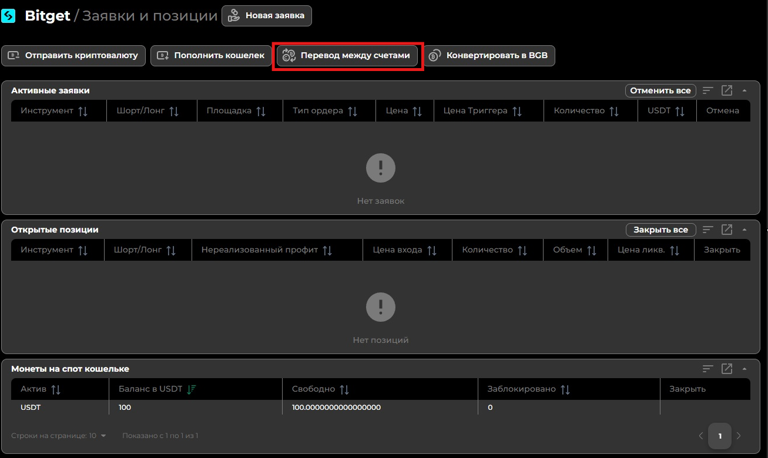Open filter options in Открытые позиции panel

(x=708, y=230)
